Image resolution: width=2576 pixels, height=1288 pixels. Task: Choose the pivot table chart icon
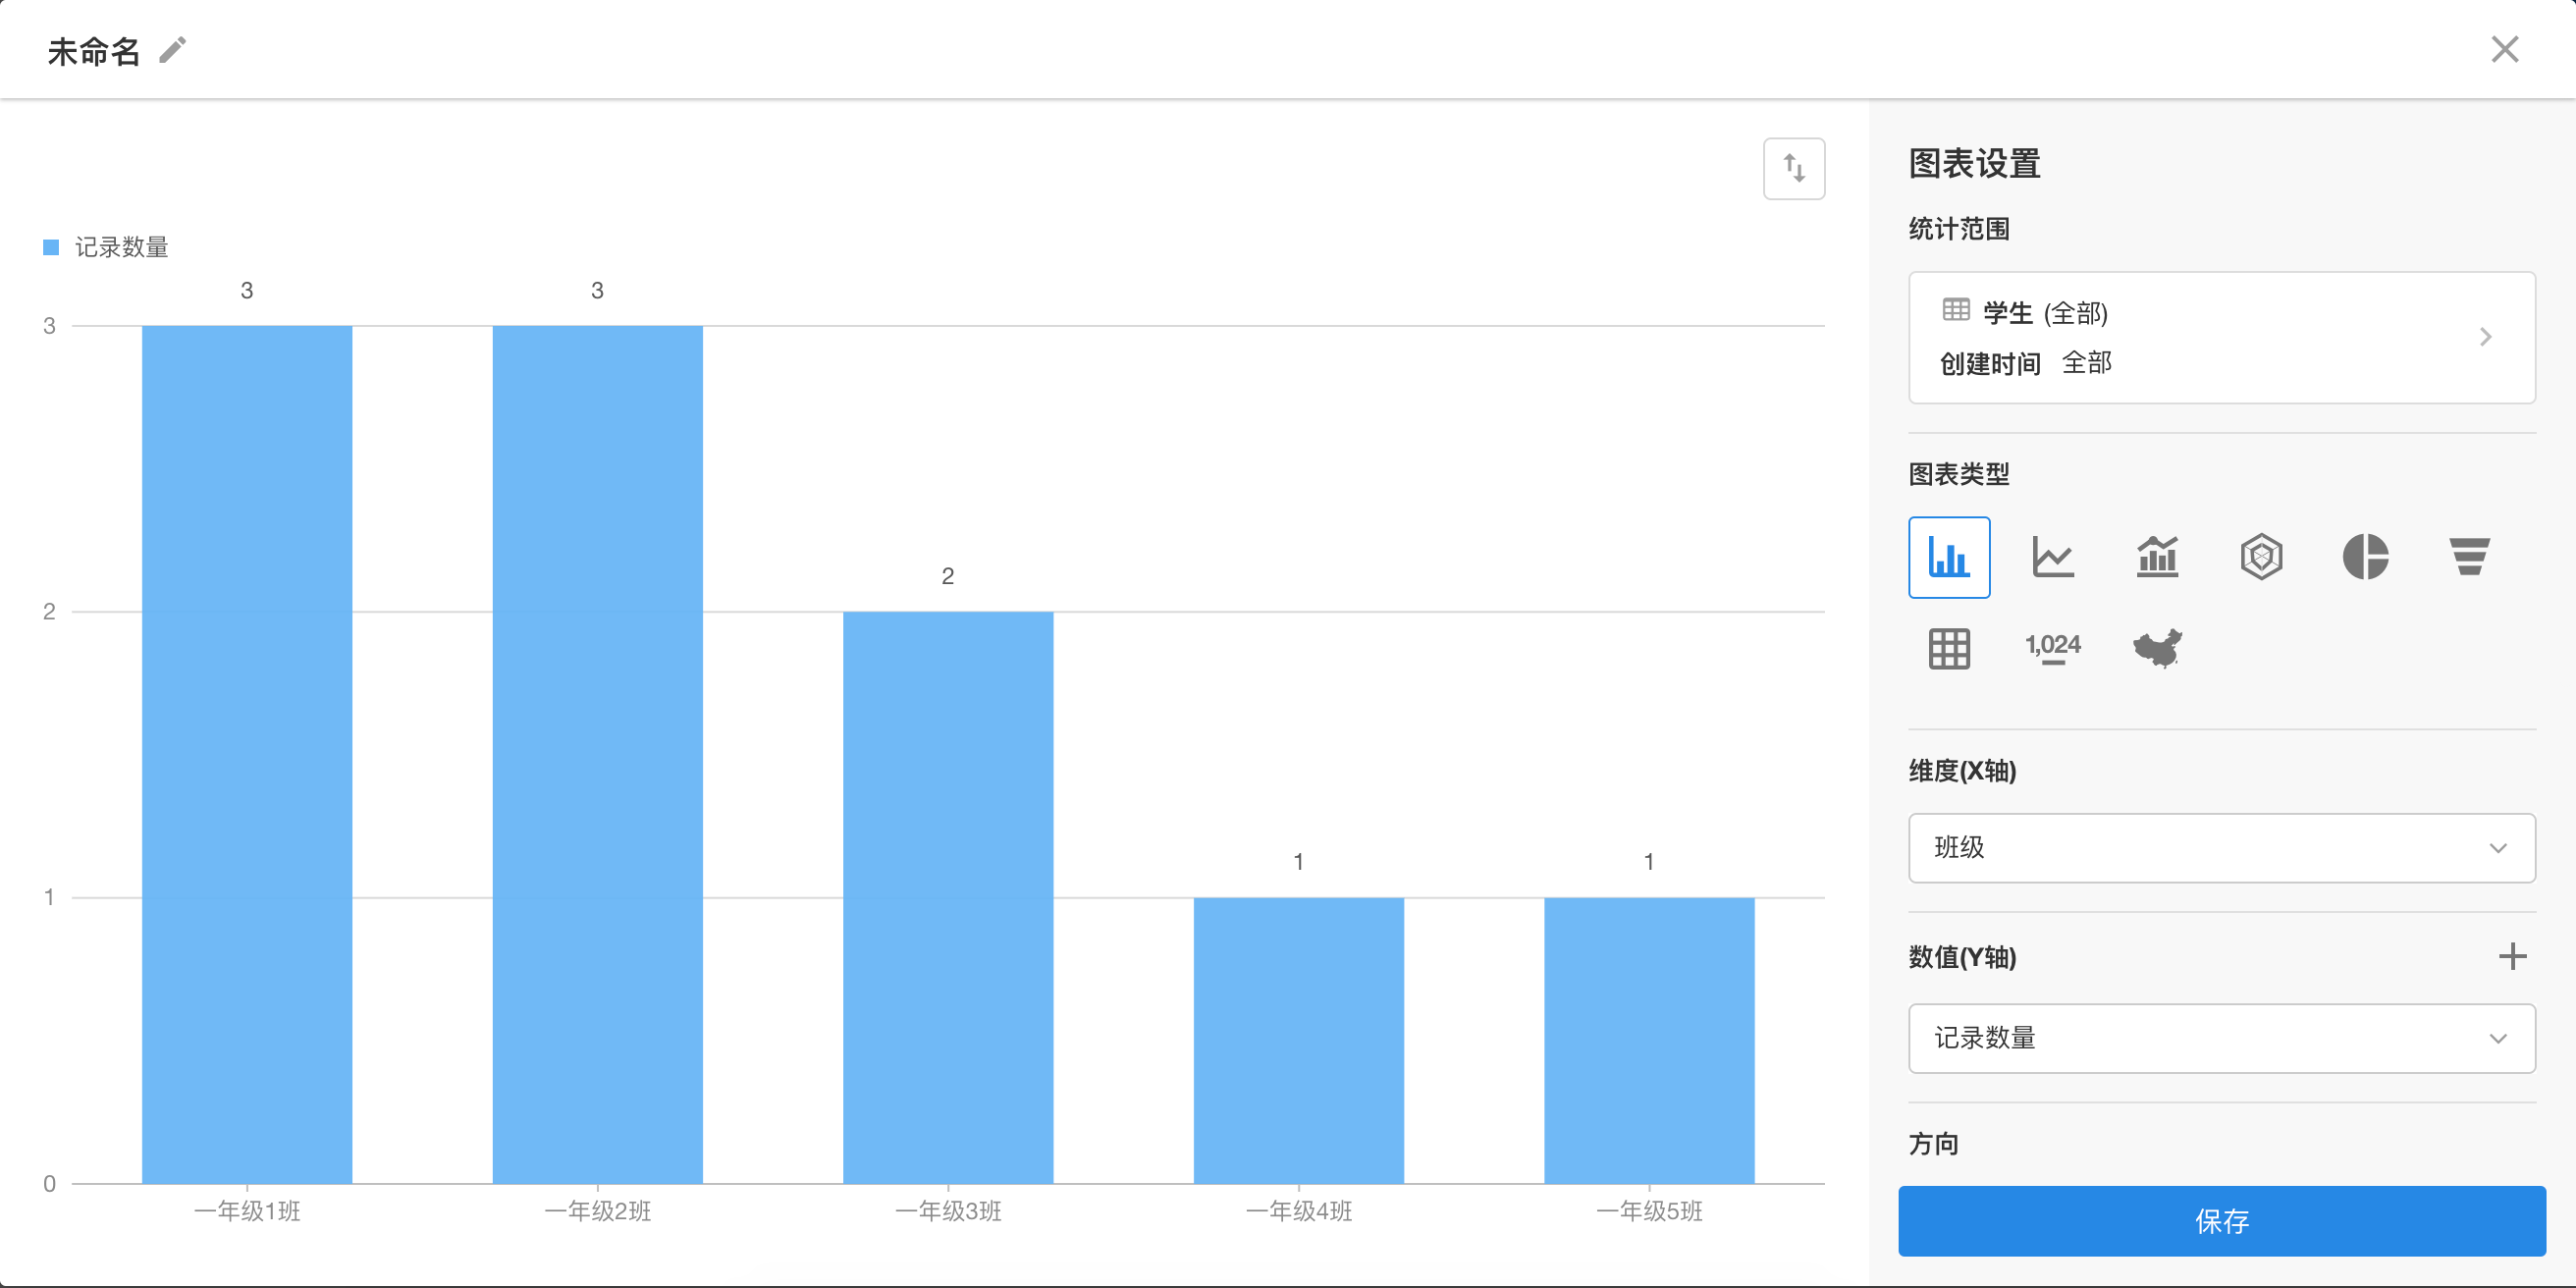coord(1948,649)
